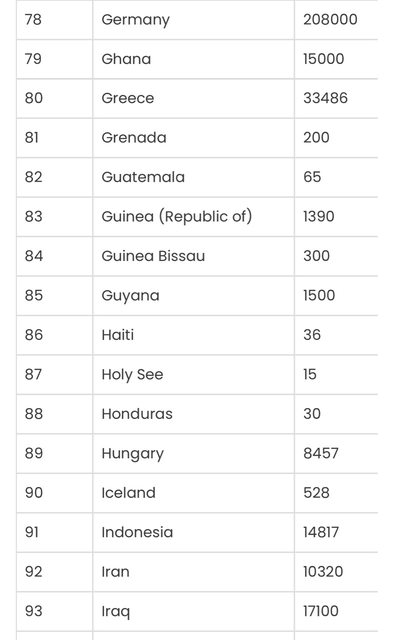Click the Indonesia value 14817

pyautogui.click(x=321, y=532)
